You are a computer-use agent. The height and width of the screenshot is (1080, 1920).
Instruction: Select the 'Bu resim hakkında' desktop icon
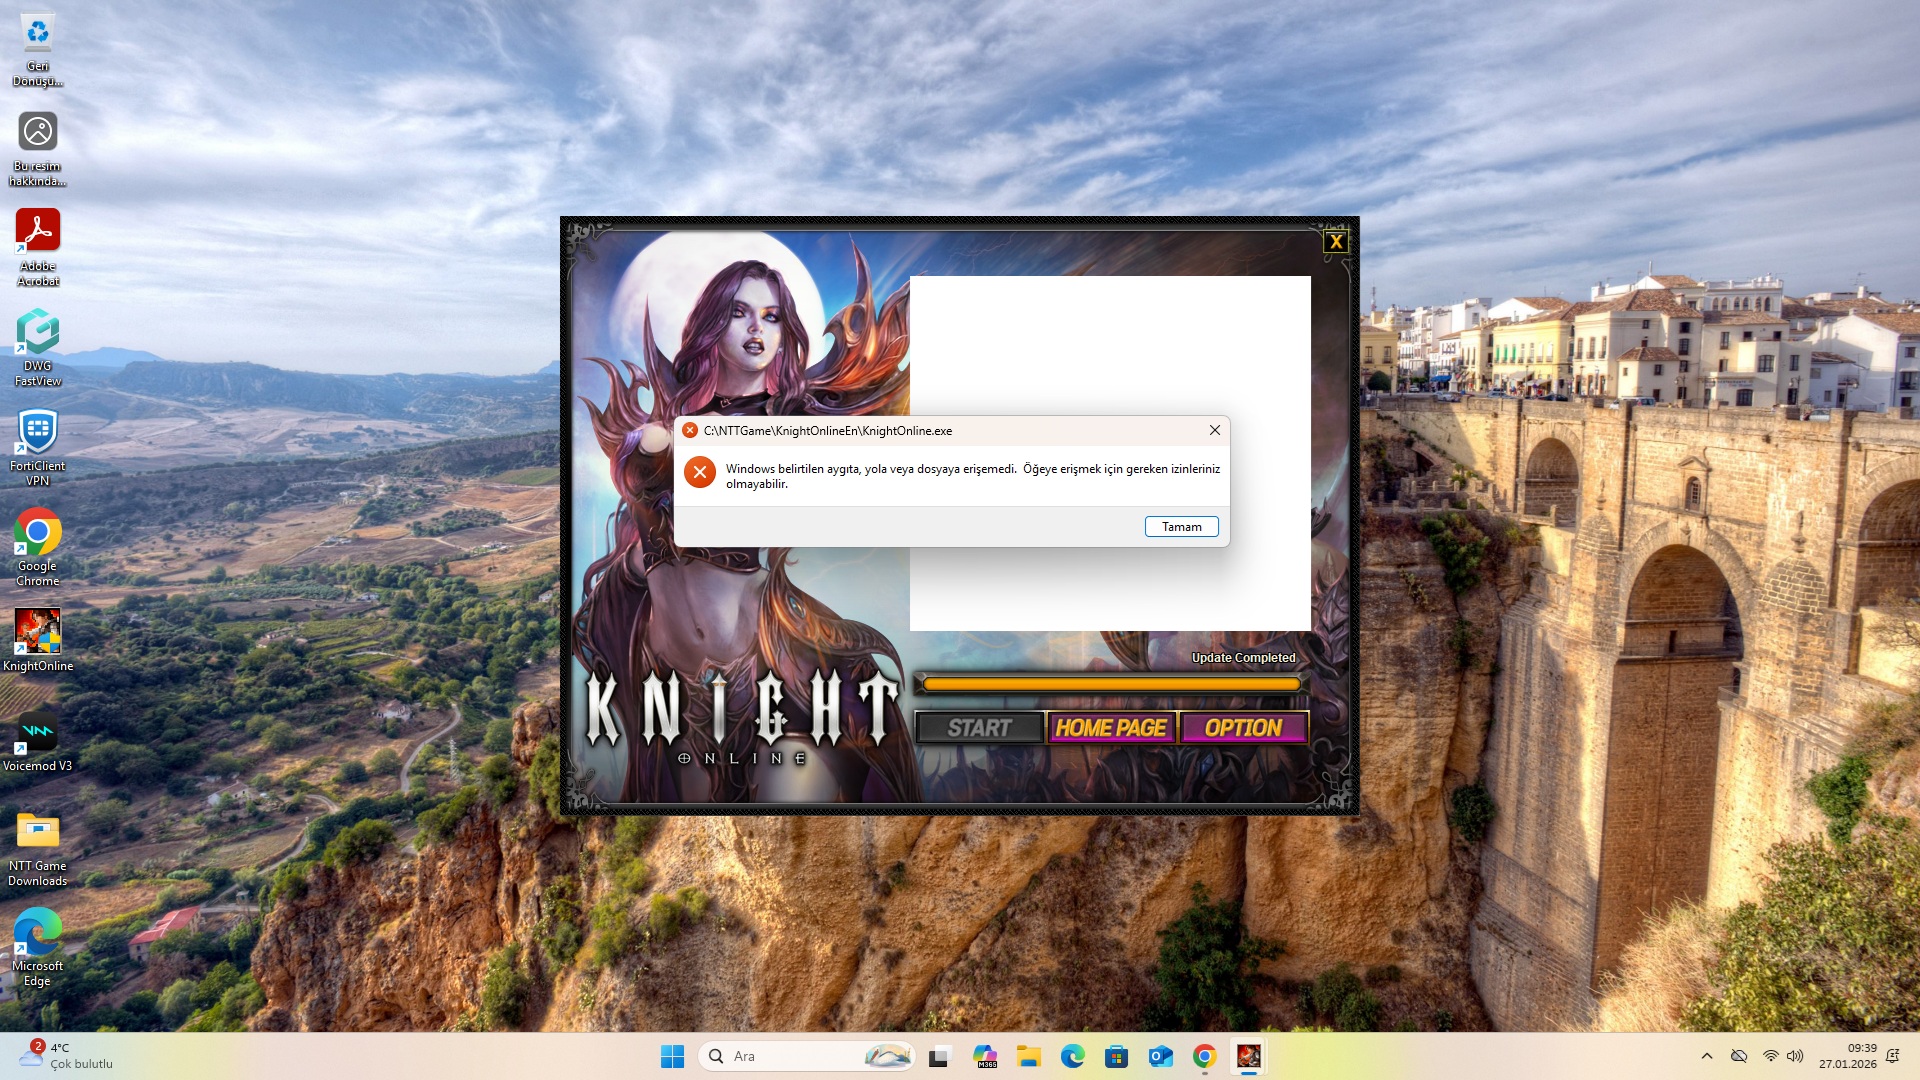click(38, 148)
